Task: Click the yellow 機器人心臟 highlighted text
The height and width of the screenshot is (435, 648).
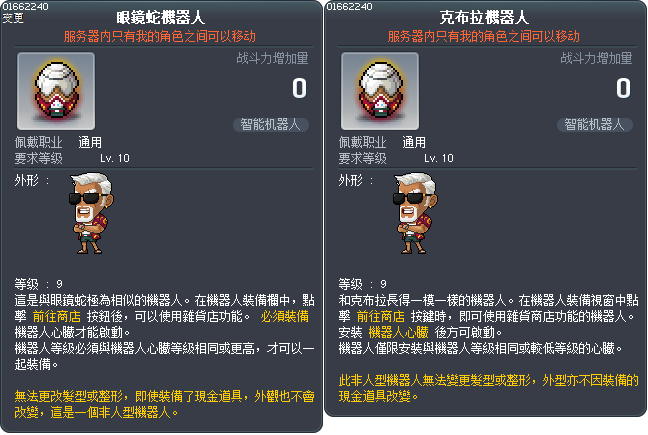Action: pos(398,332)
